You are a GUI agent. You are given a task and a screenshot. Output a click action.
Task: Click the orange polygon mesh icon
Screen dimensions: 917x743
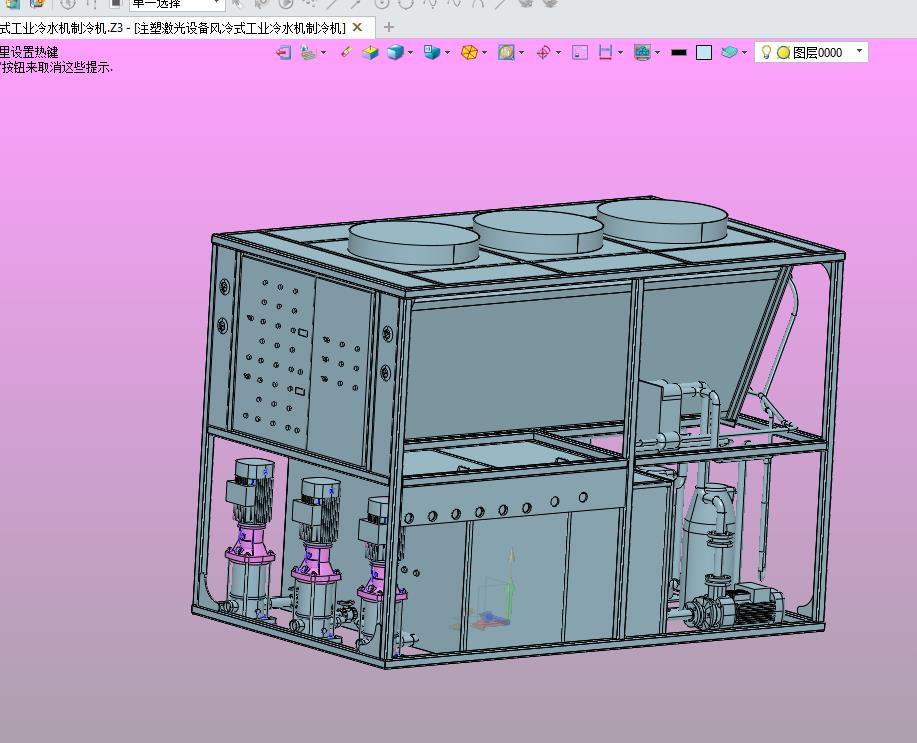tap(469, 53)
